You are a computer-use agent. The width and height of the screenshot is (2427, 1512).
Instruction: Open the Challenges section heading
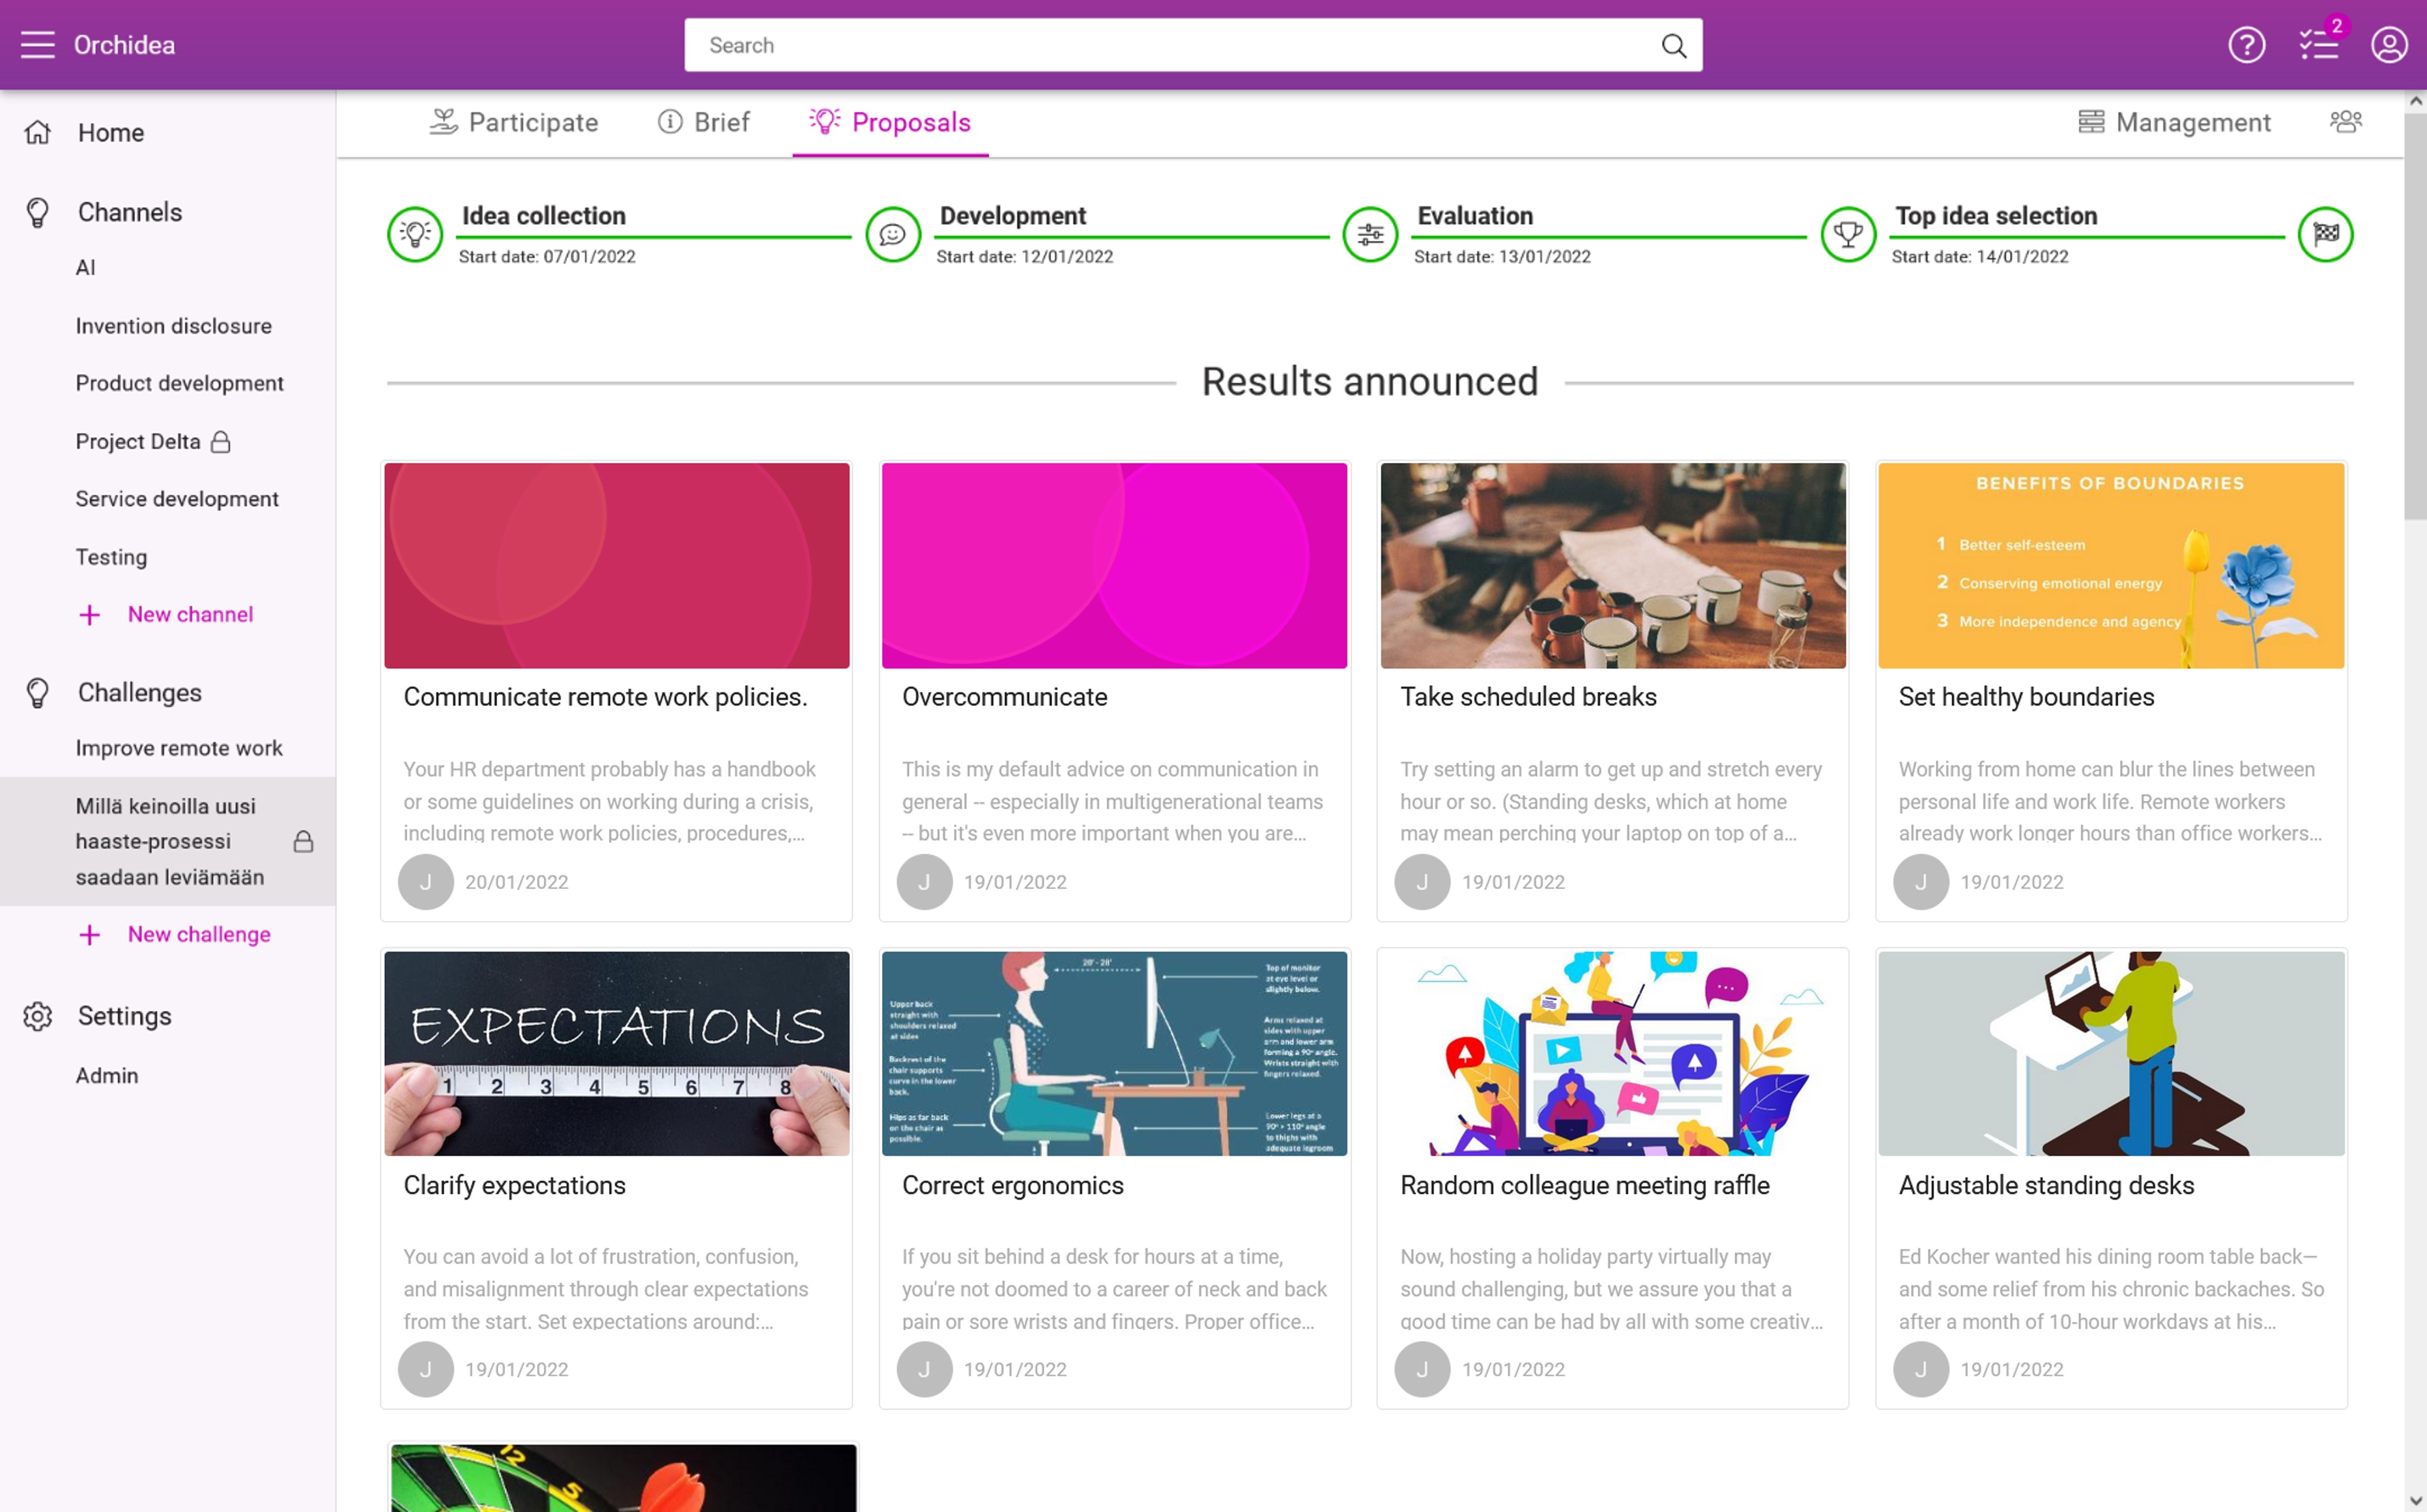(x=140, y=692)
